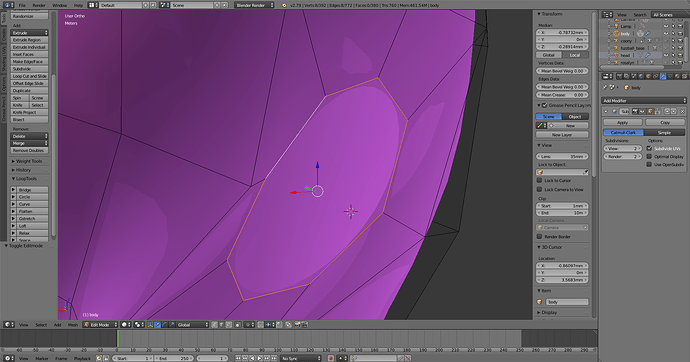Open the timeline Marker menu
690x362 pixels.
tap(42, 358)
